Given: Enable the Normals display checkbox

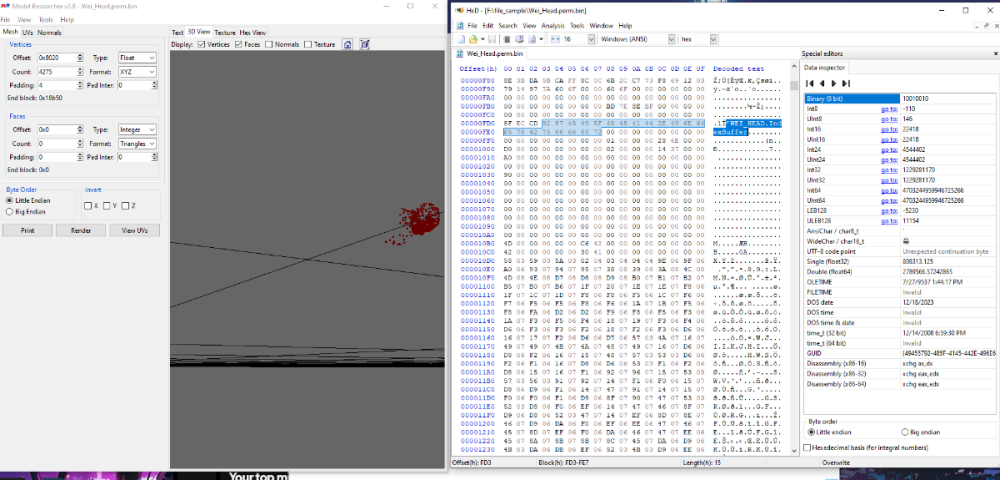Looking at the screenshot, I should pos(269,44).
